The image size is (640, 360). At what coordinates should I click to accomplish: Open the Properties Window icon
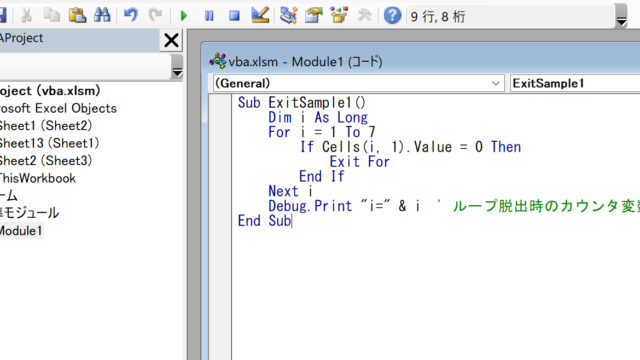coord(313,16)
